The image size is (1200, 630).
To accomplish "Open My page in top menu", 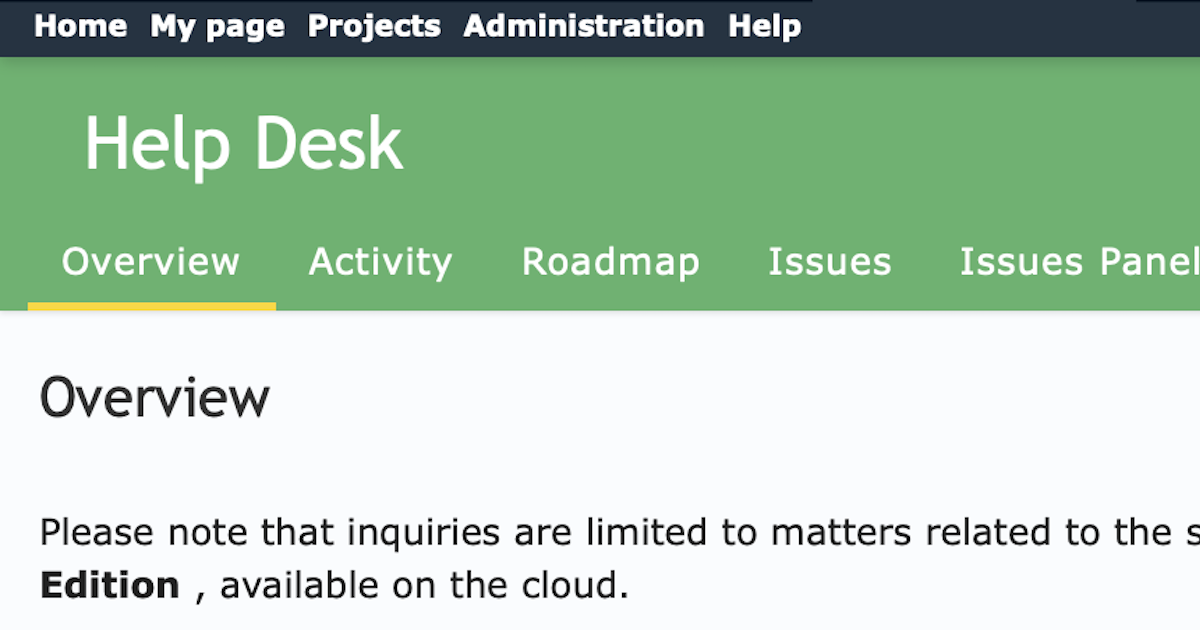I will (217, 26).
